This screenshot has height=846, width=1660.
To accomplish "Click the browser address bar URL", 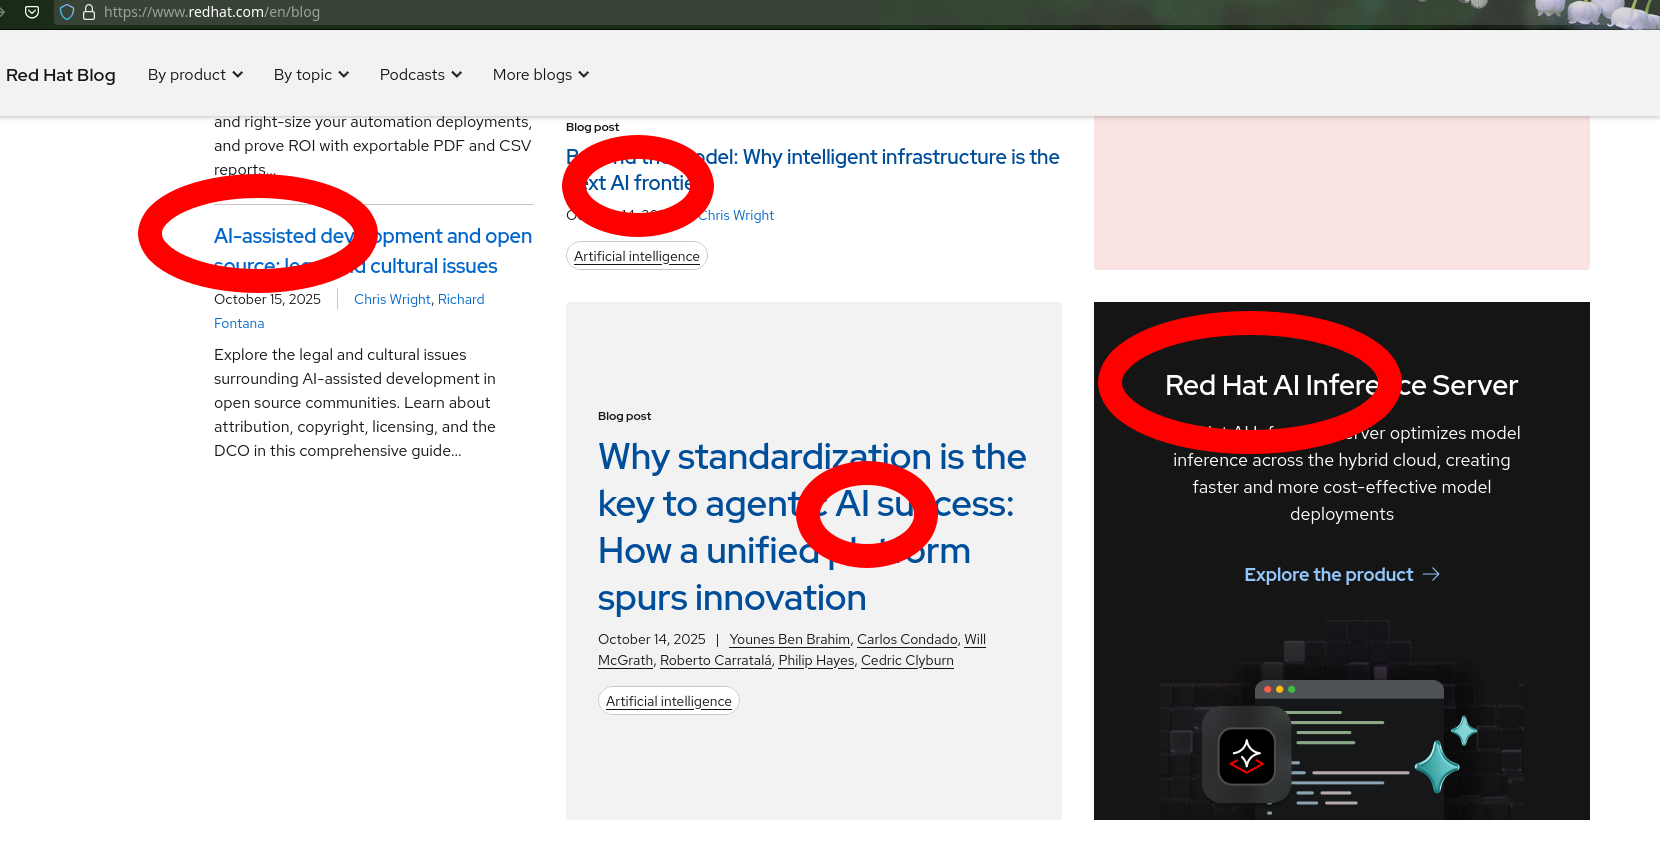I will 212,12.
